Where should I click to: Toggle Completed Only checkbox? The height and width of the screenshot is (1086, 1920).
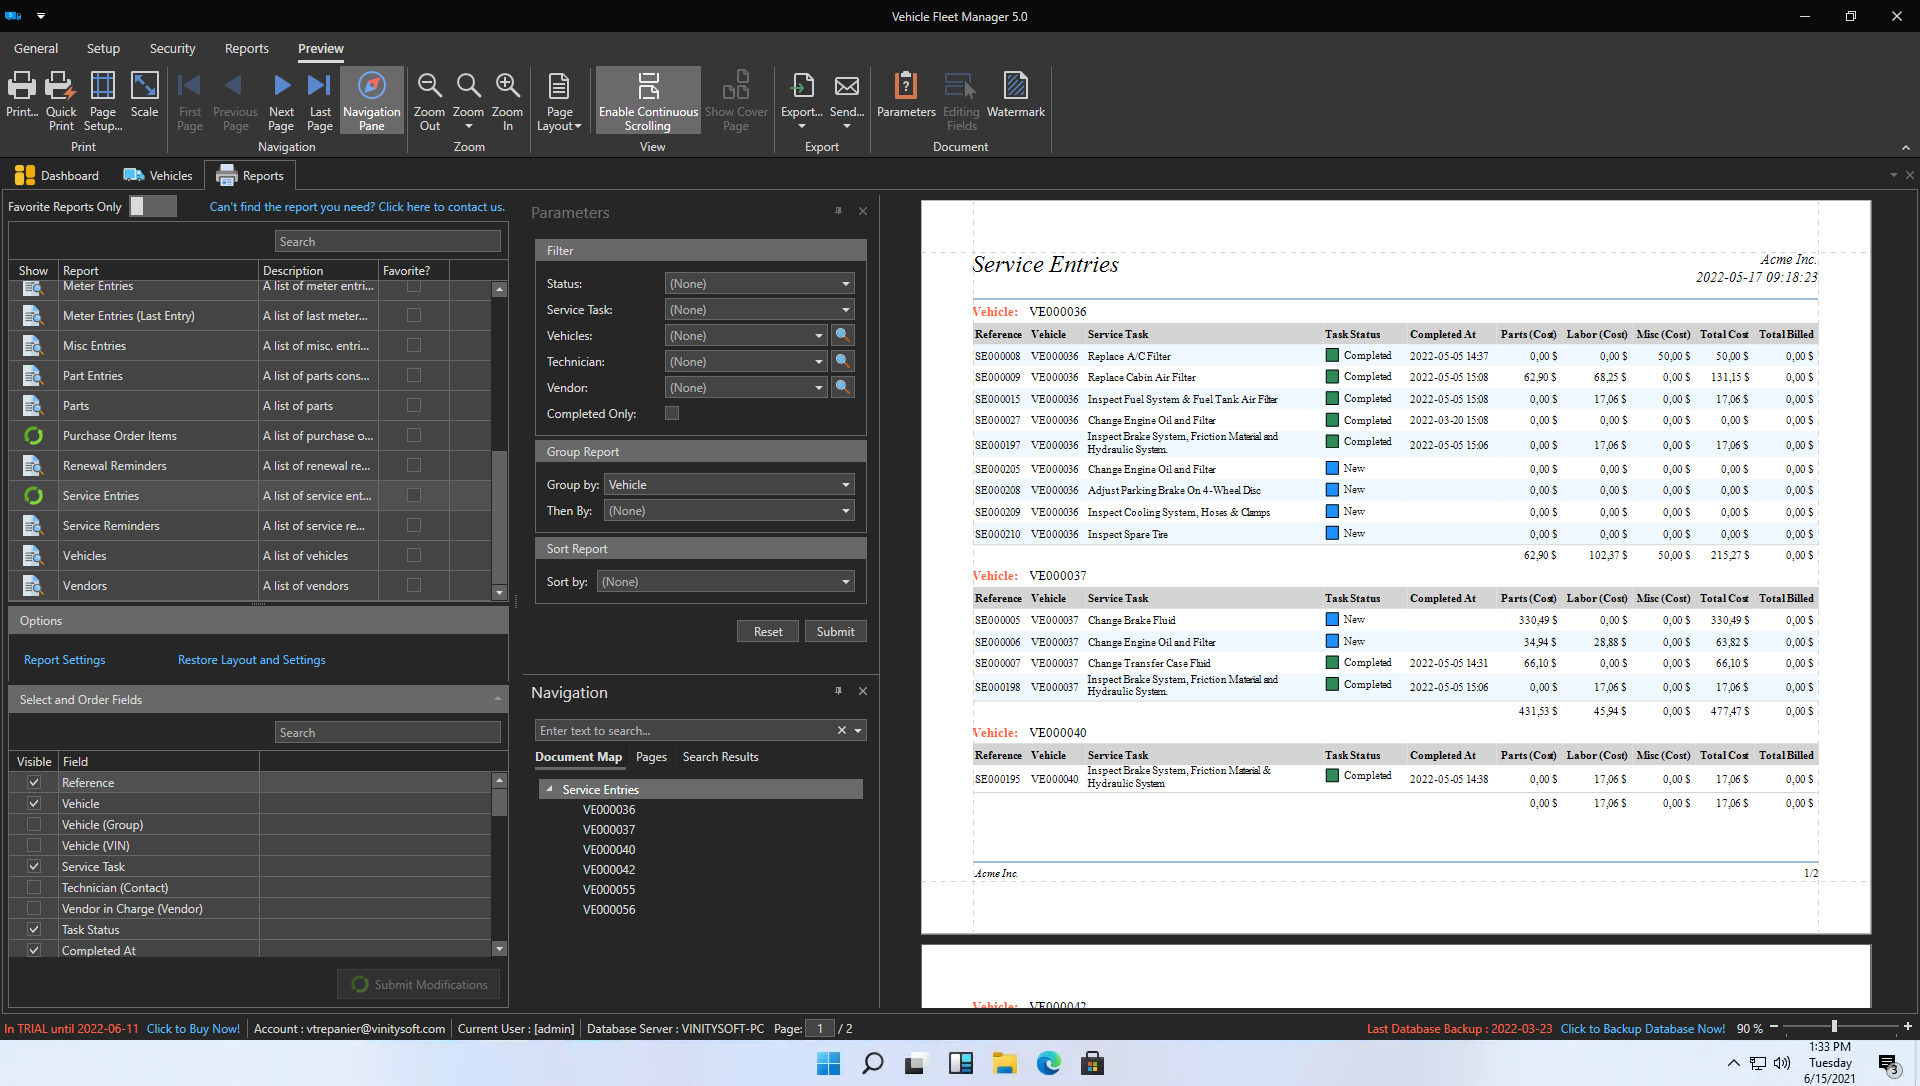point(674,414)
